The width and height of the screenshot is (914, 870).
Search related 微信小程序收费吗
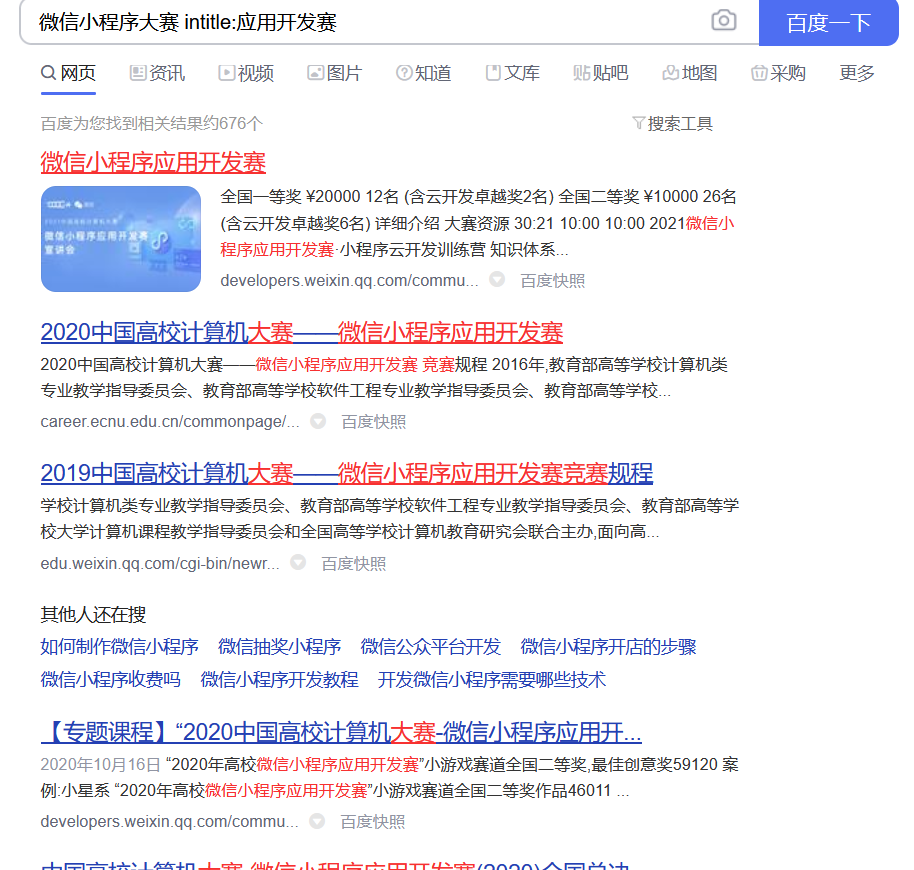111,679
